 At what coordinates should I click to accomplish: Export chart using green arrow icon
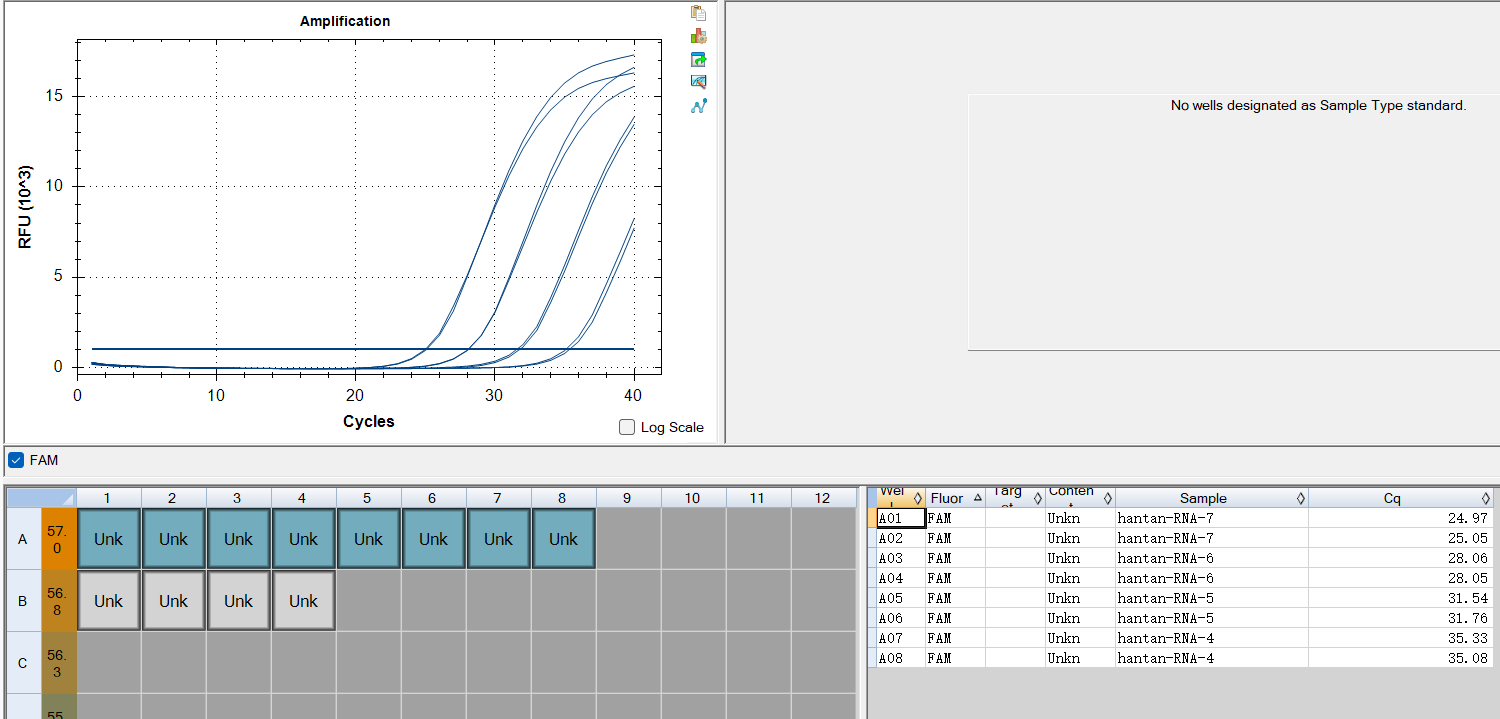click(699, 59)
